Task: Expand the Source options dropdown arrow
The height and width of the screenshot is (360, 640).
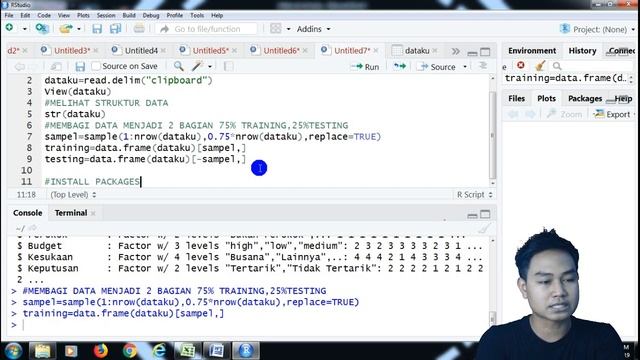Action: click(x=464, y=67)
